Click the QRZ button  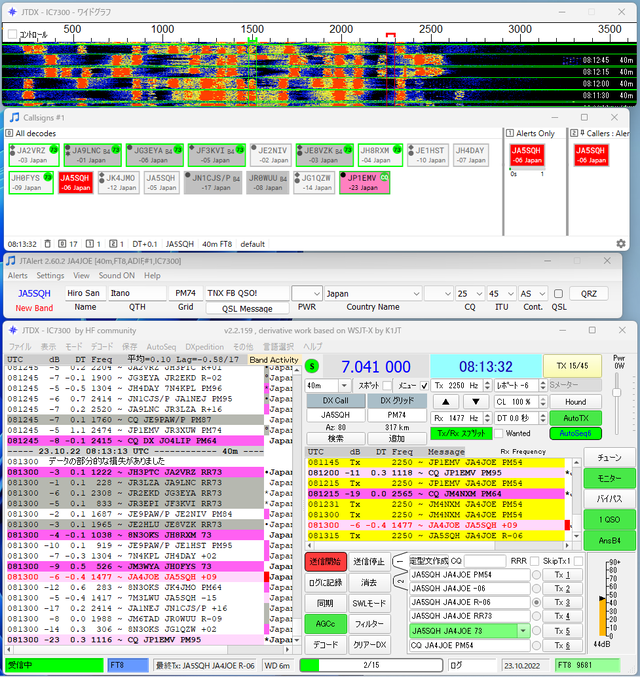[589, 294]
